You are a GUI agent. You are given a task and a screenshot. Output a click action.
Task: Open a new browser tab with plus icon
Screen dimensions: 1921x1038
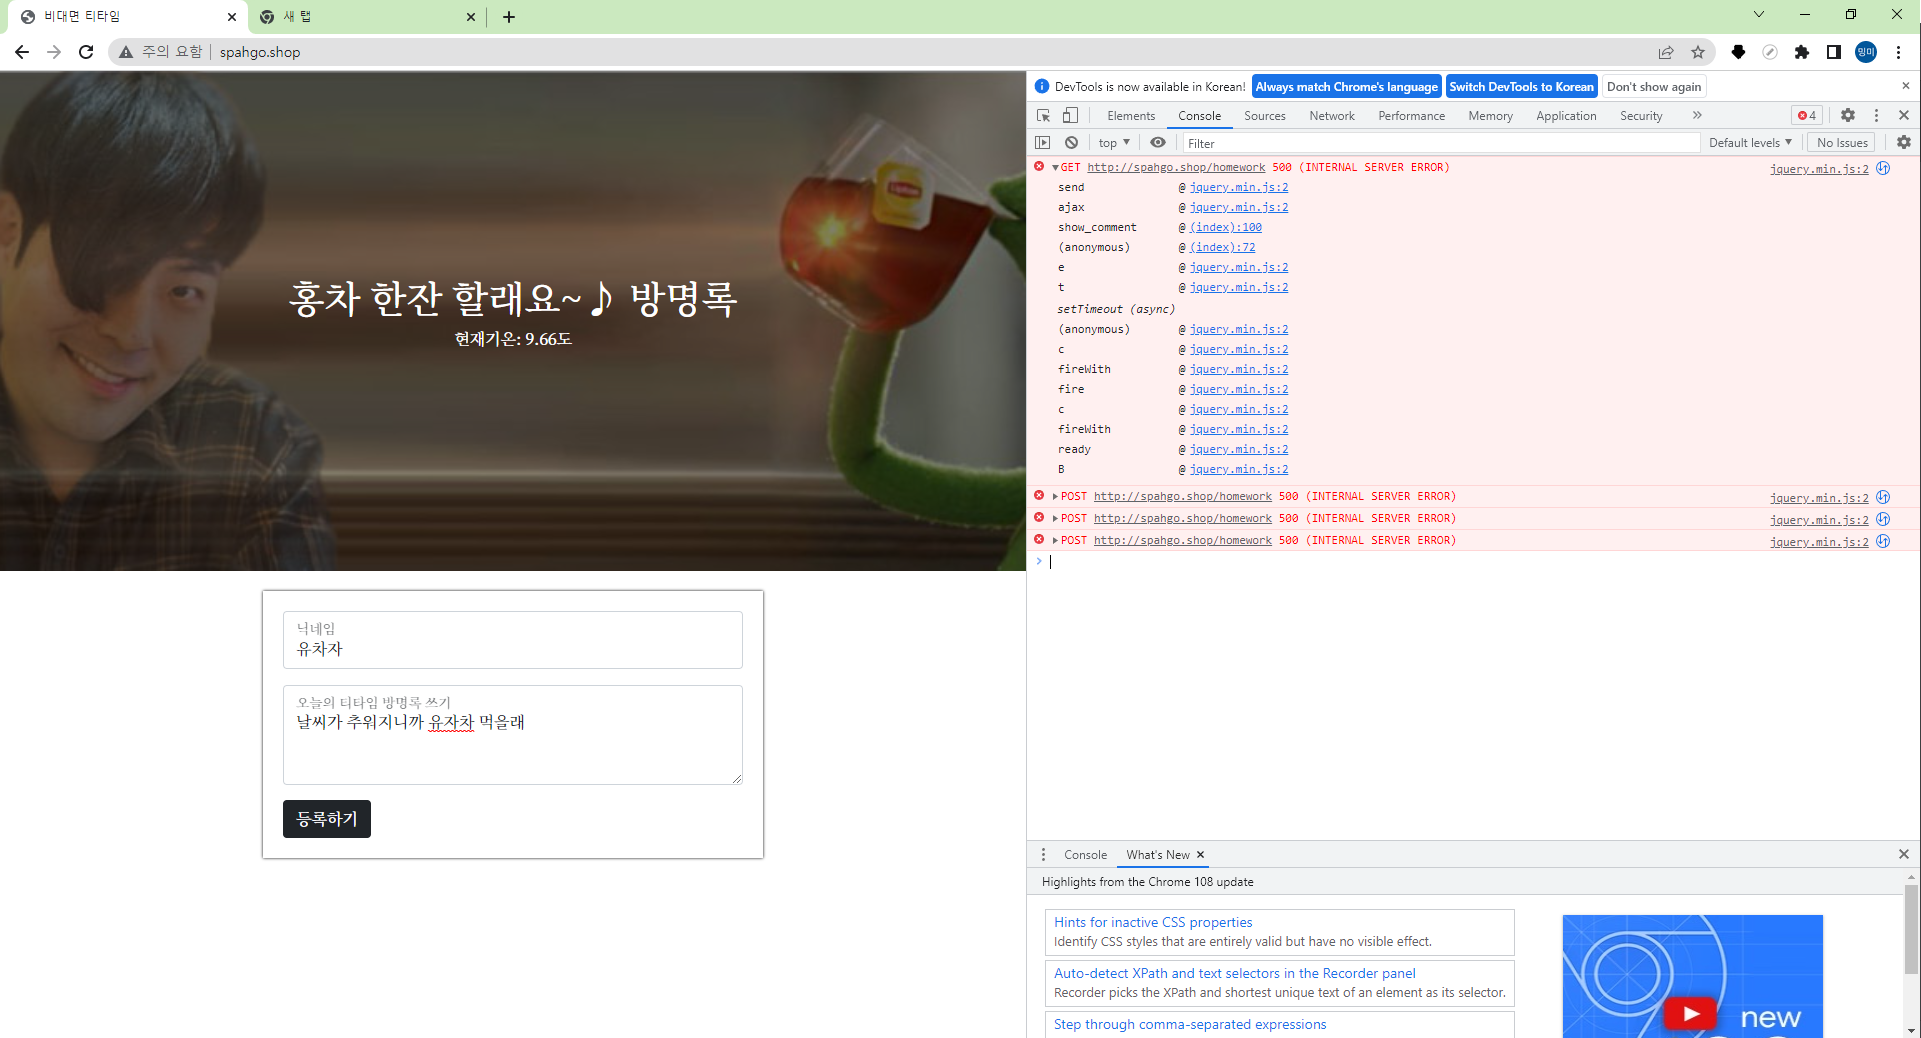click(x=509, y=17)
